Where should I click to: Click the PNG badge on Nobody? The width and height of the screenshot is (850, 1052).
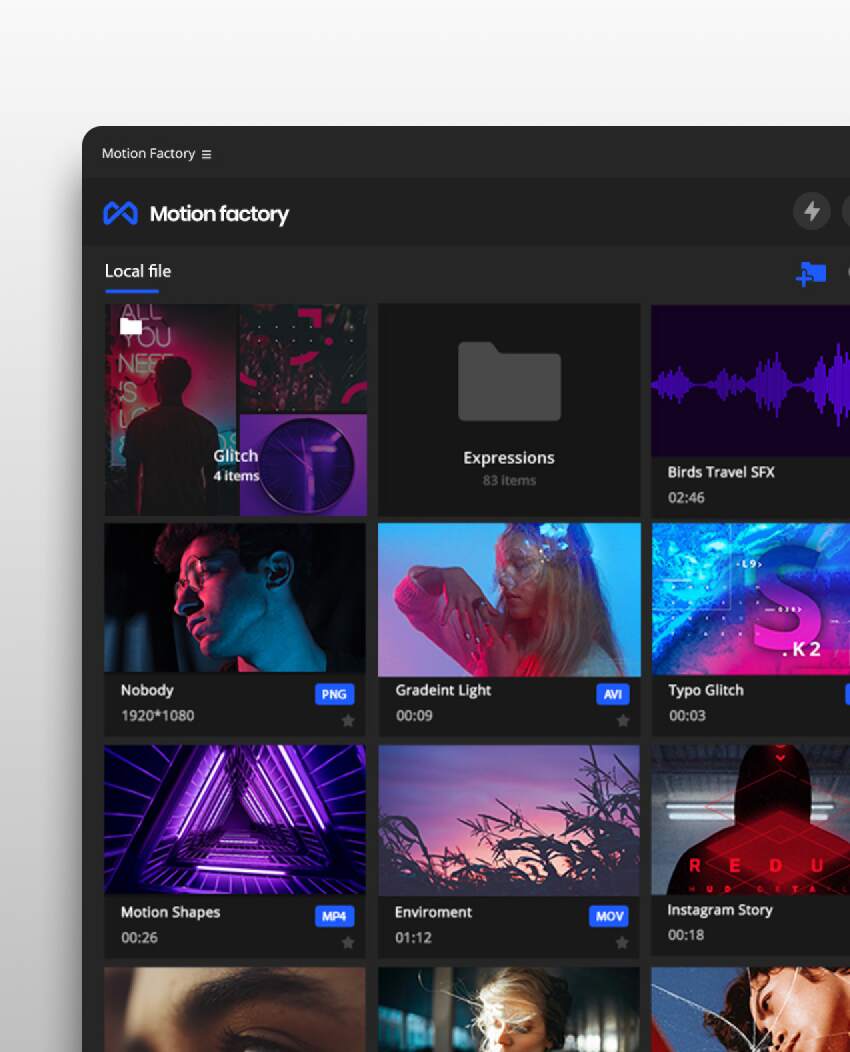click(334, 694)
